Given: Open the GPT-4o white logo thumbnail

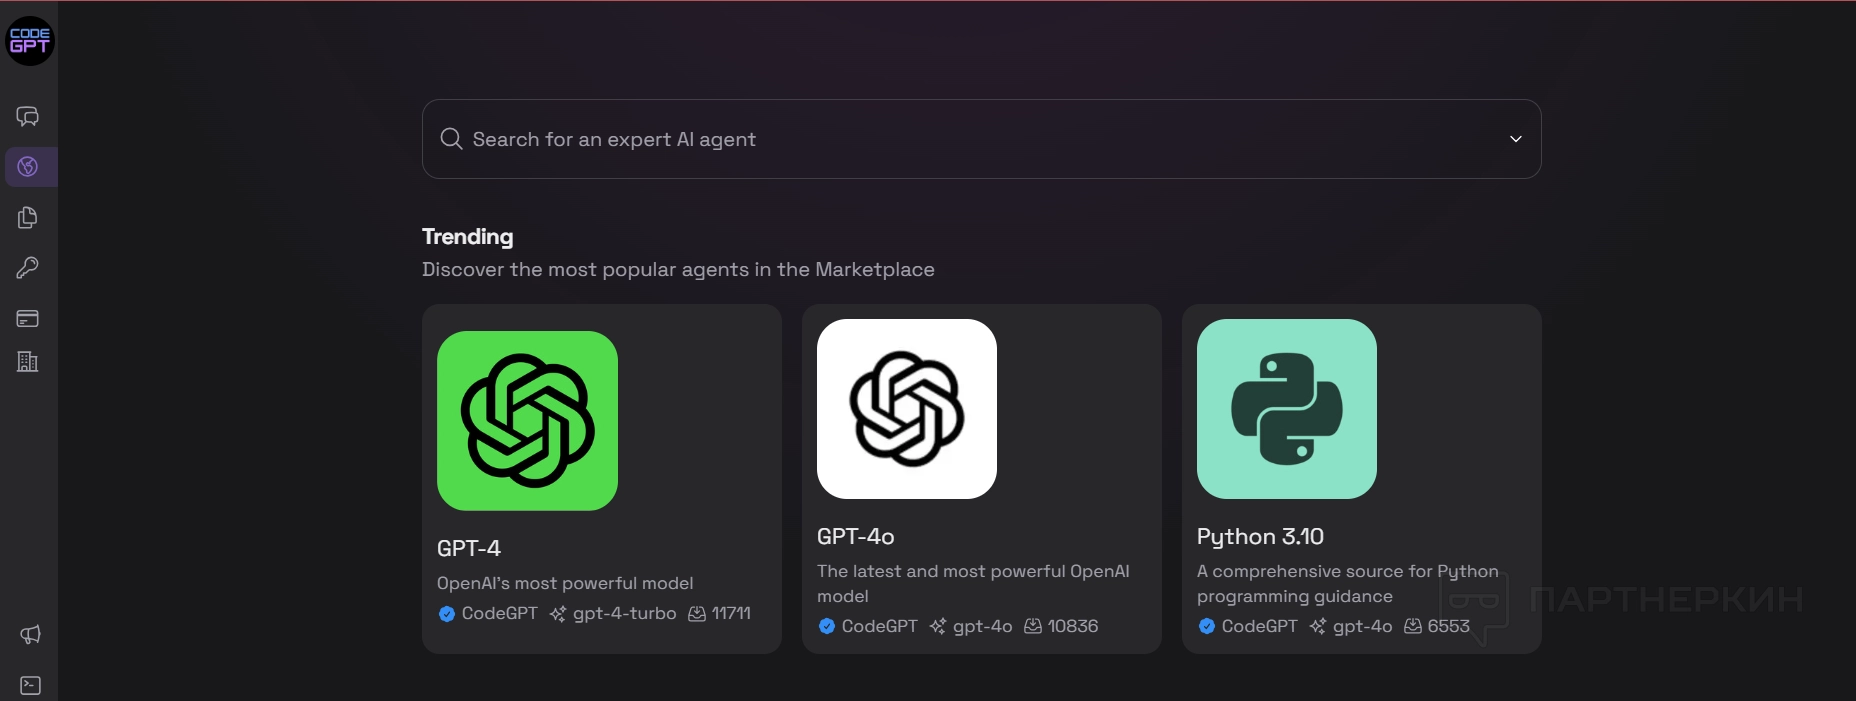Looking at the screenshot, I should tap(907, 409).
